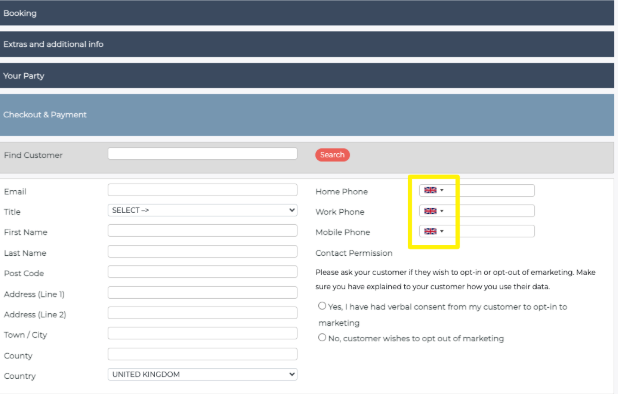
Task: Click the Post Code input field
Action: click(x=203, y=271)
